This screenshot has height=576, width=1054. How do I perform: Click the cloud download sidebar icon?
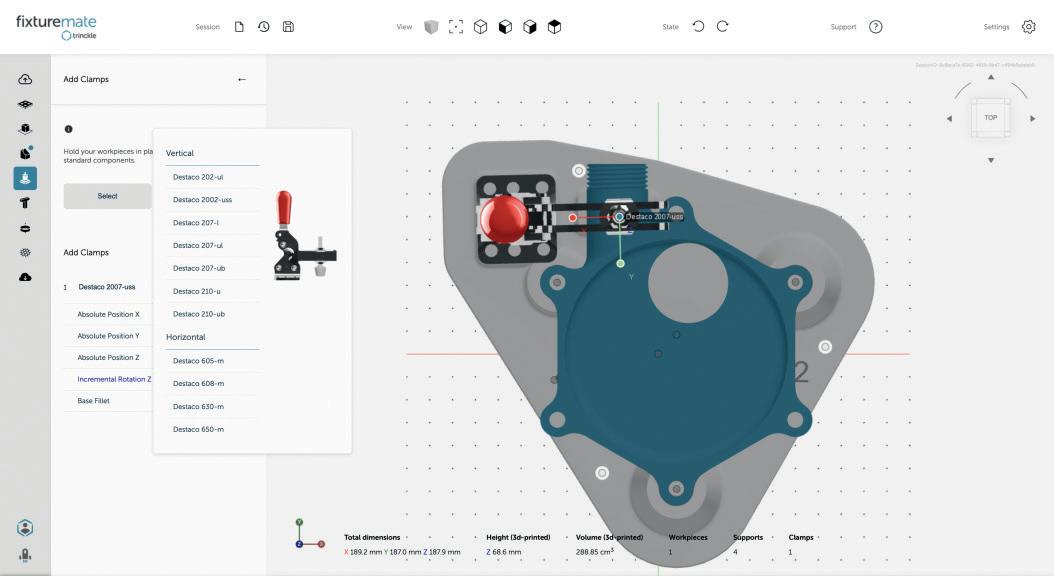25,277
